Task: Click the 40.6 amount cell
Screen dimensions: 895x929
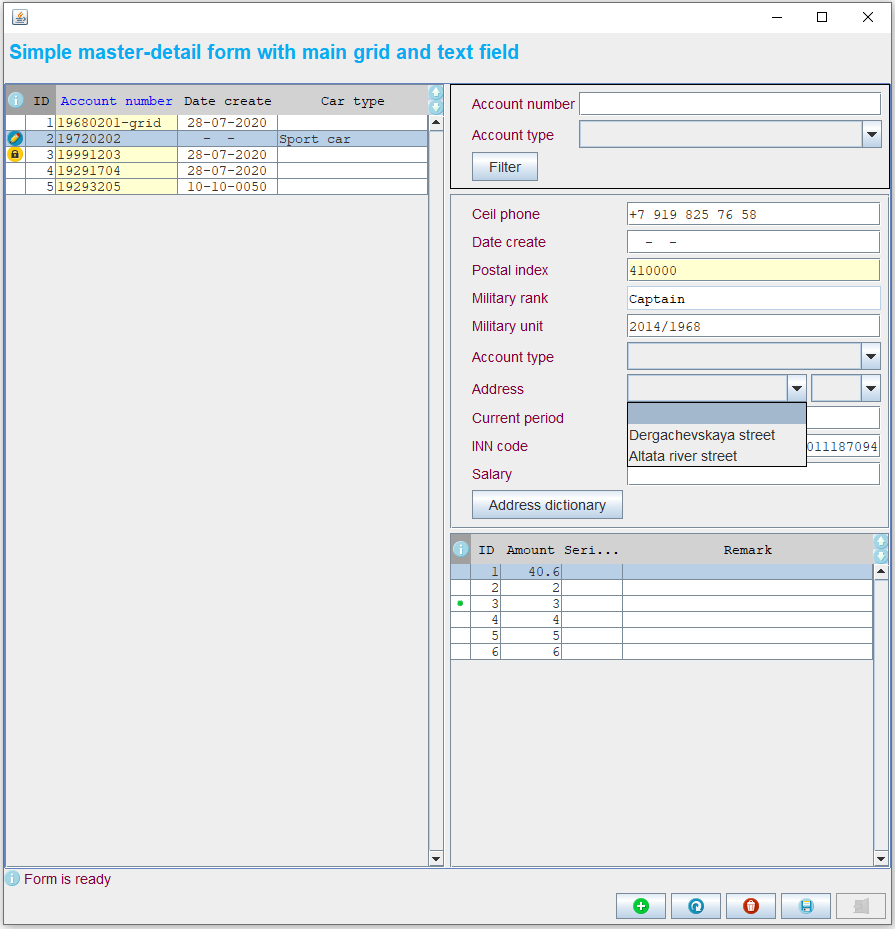Action: [x=531, y=572]
